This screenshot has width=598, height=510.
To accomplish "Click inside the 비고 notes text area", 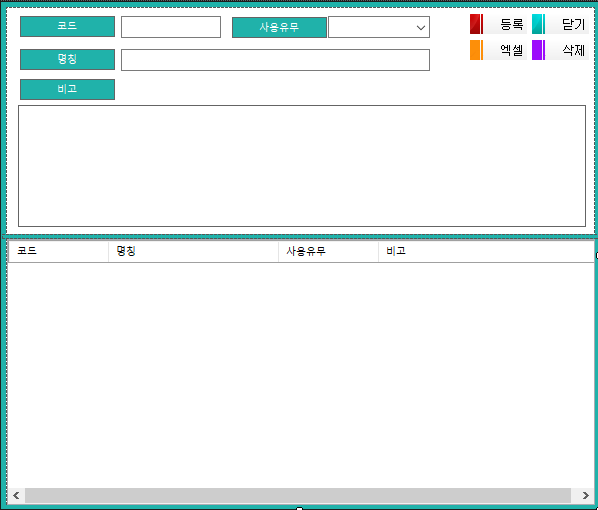I will [302, 166].
